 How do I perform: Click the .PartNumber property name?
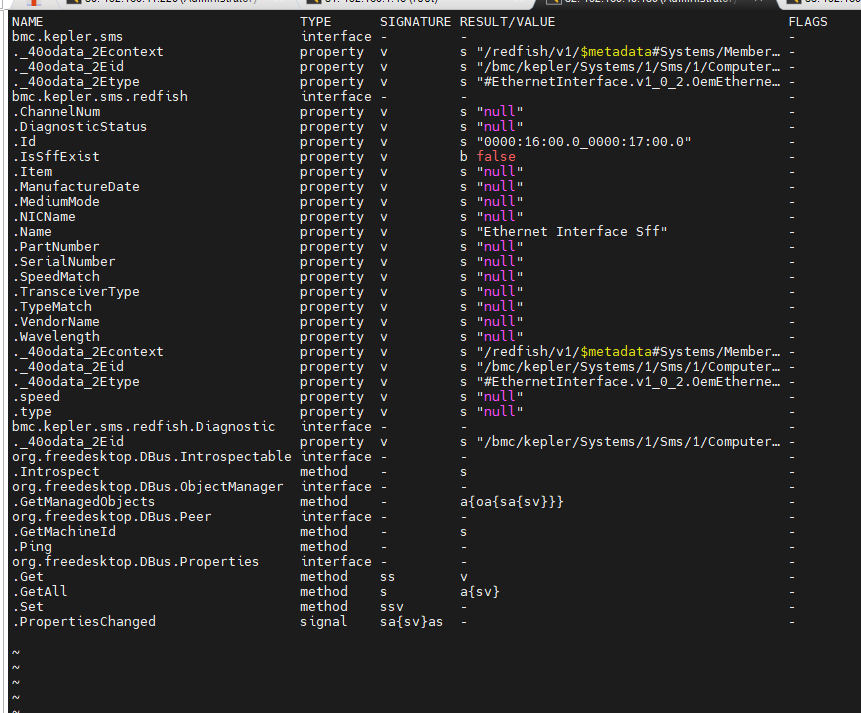(56, 247)
